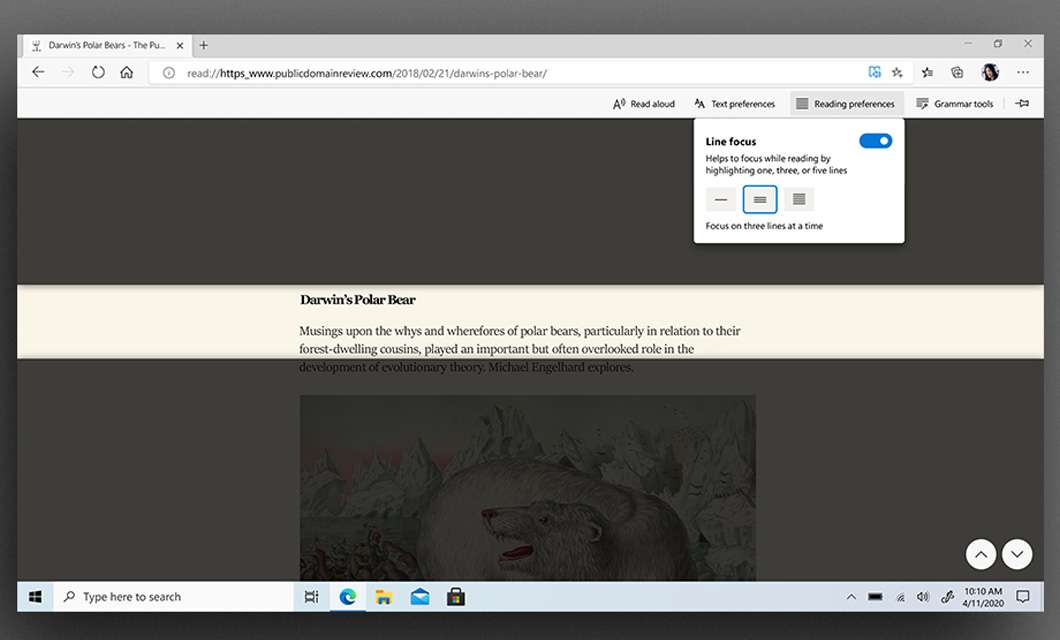This screenshot has height=640, width=1060.
Task: Open File Explorer from taskbar
Action: tap(384, 597)
